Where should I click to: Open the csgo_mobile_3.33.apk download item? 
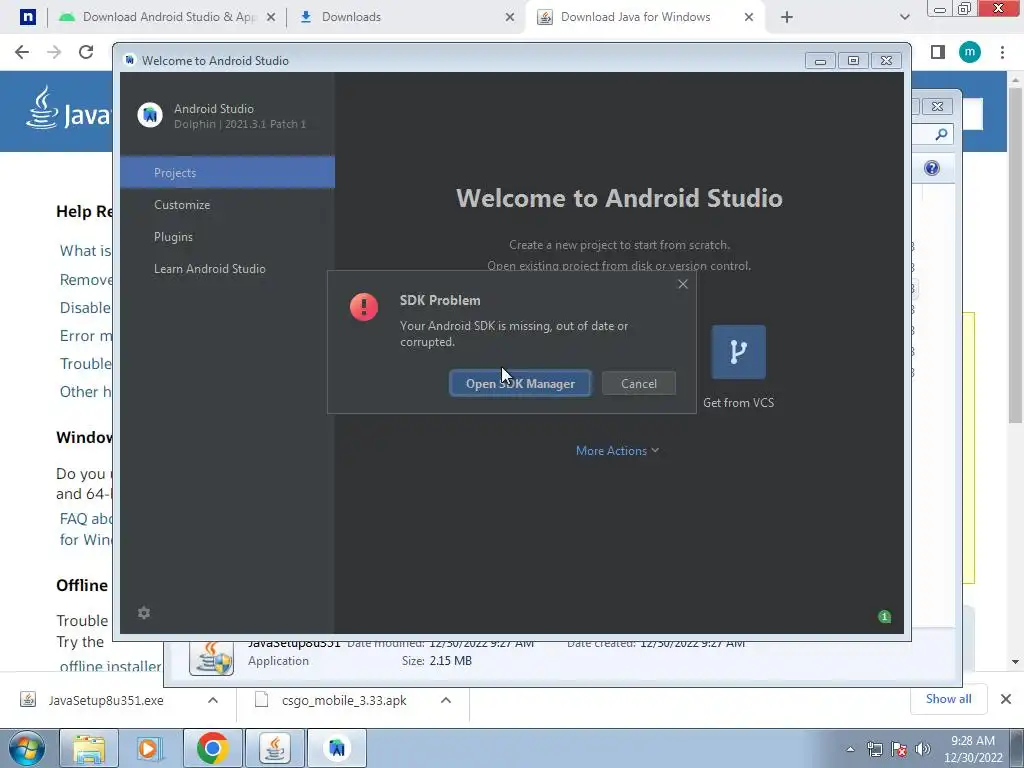coord(344,700)
